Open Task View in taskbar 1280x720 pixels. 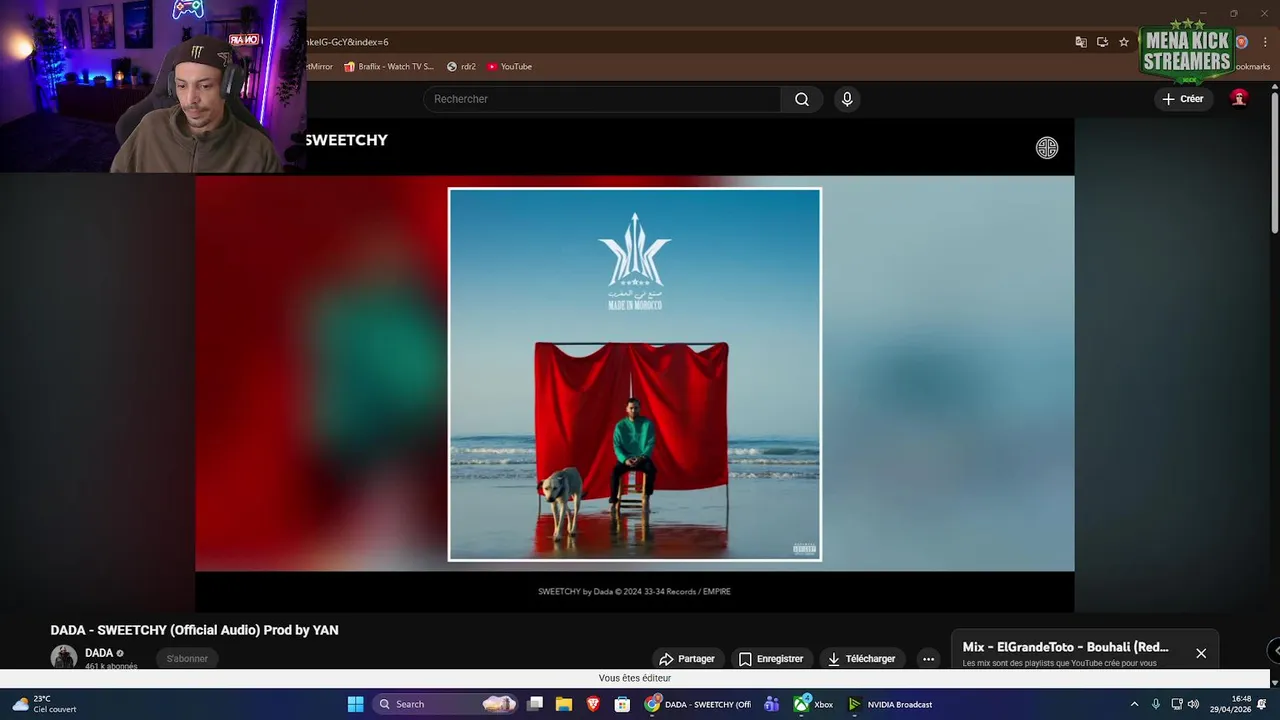point(535,704)
